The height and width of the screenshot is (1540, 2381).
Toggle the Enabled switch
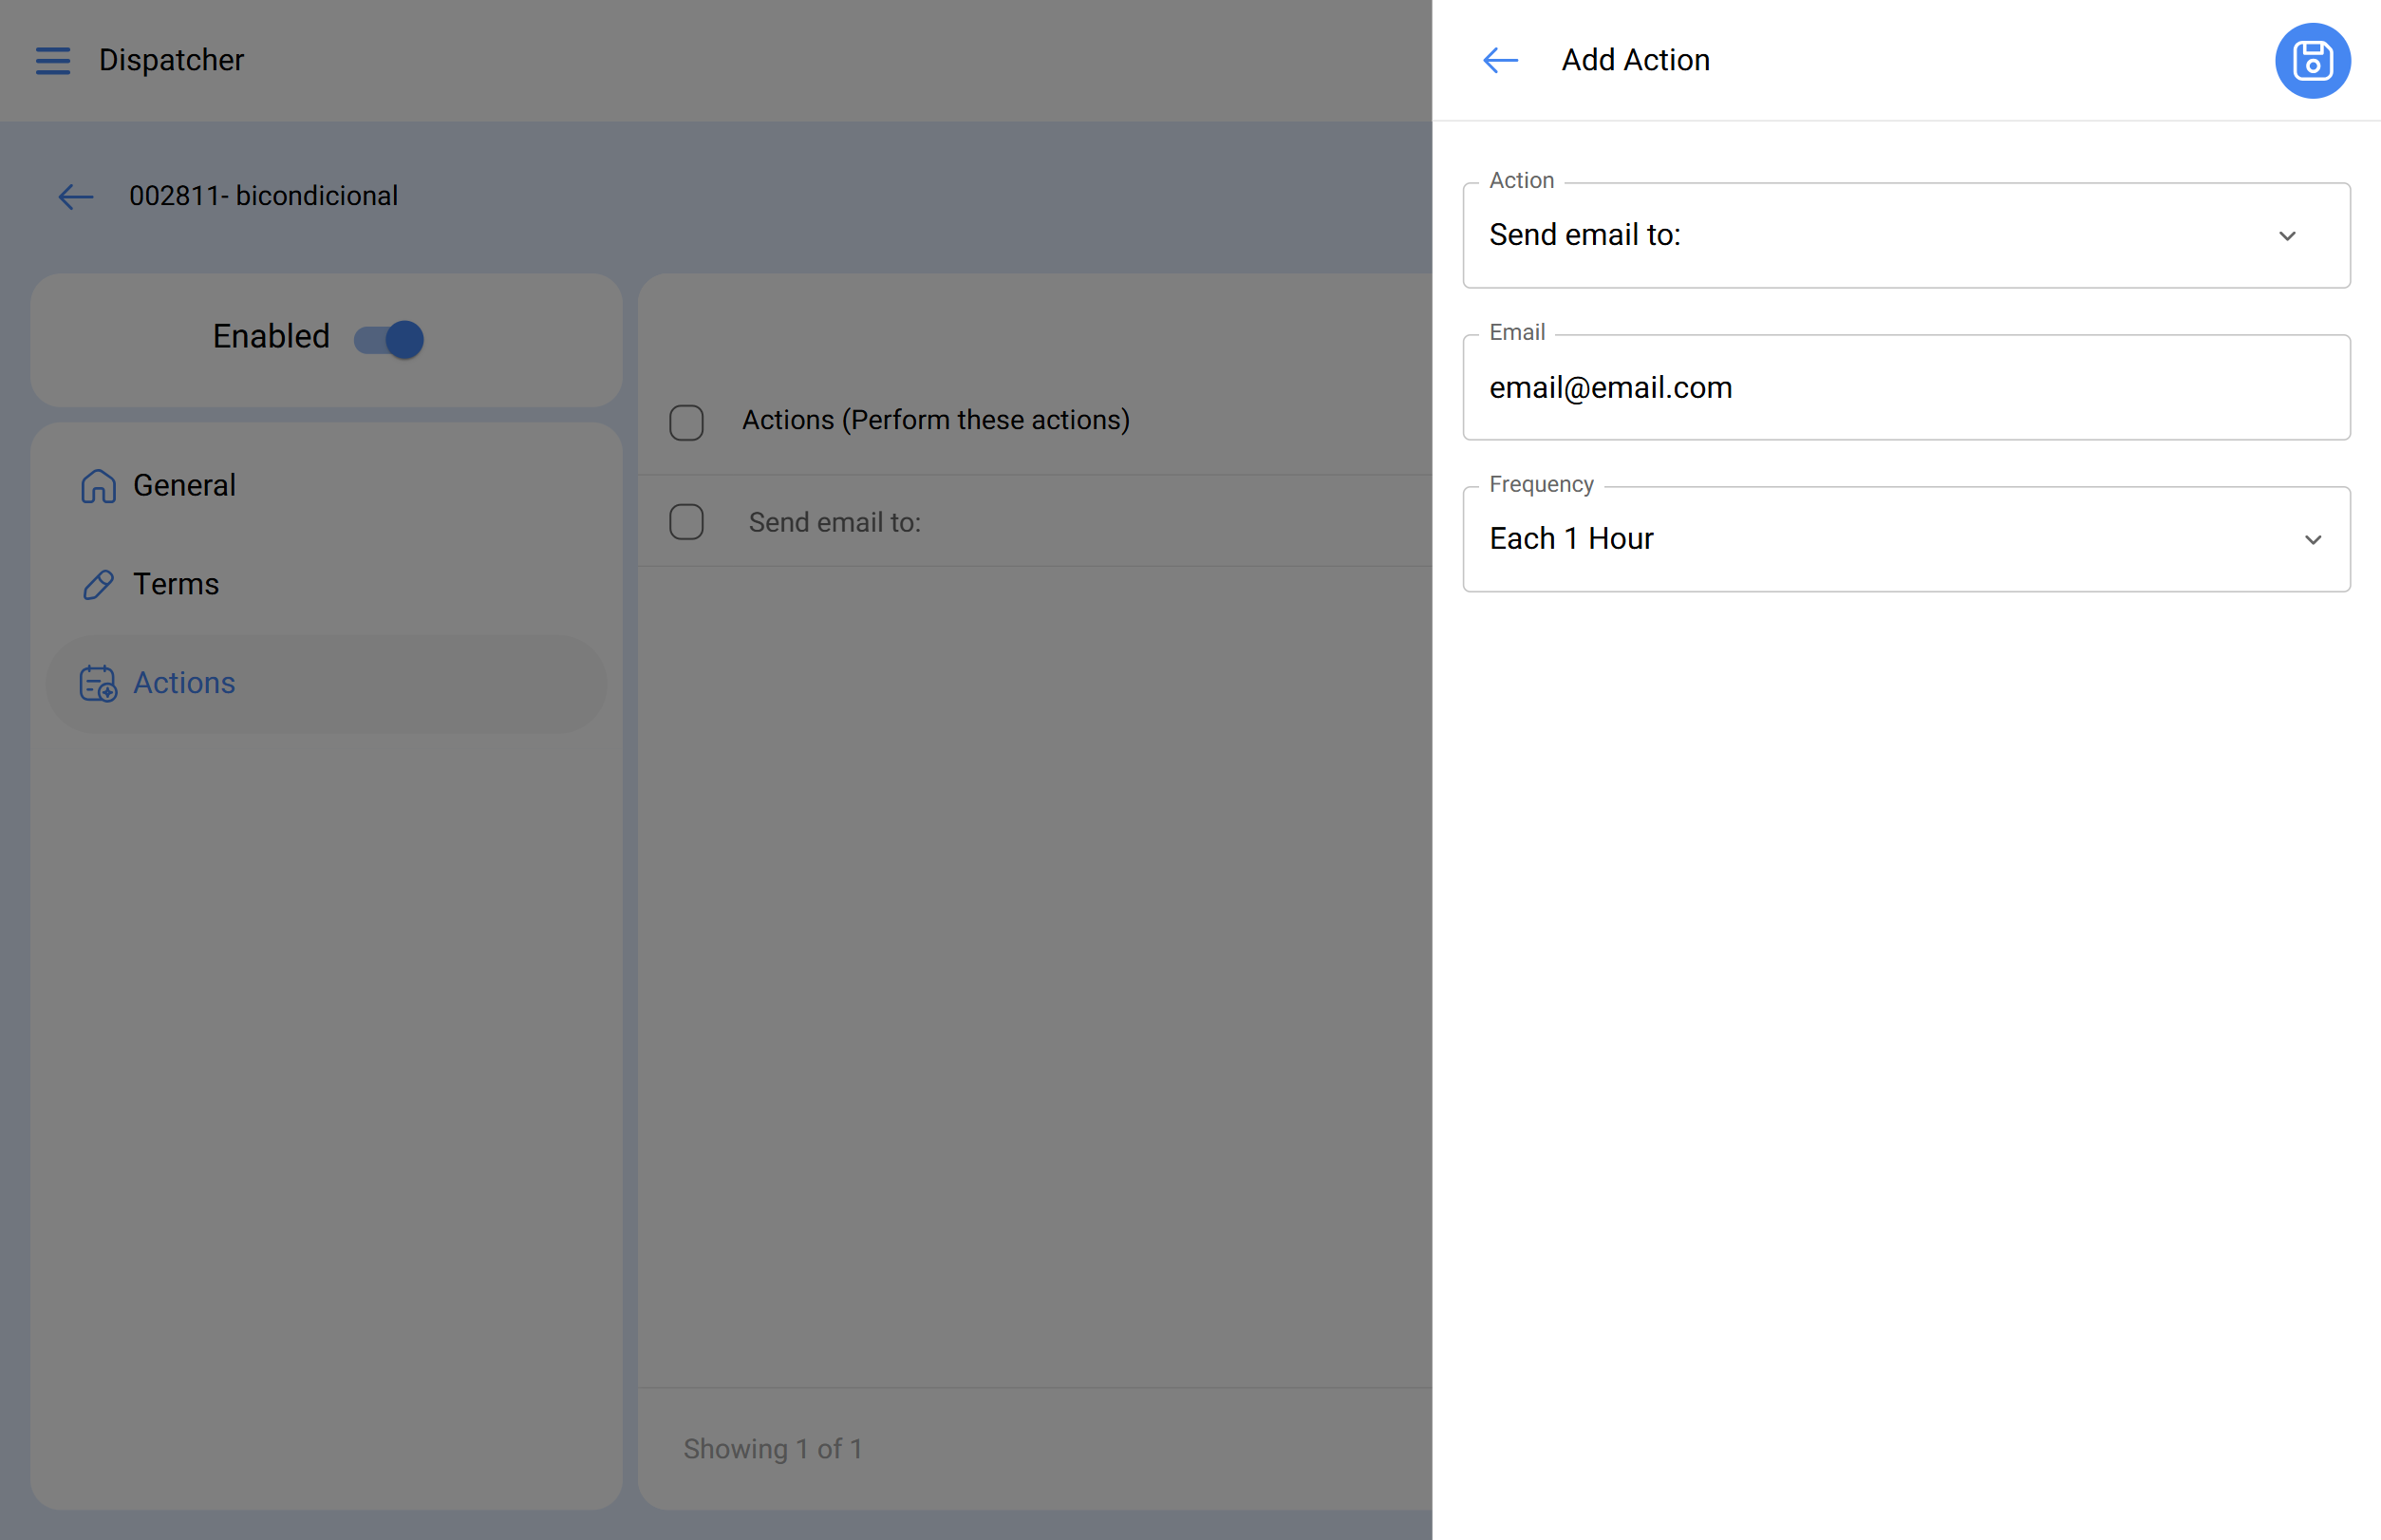(x=389, y=339)
